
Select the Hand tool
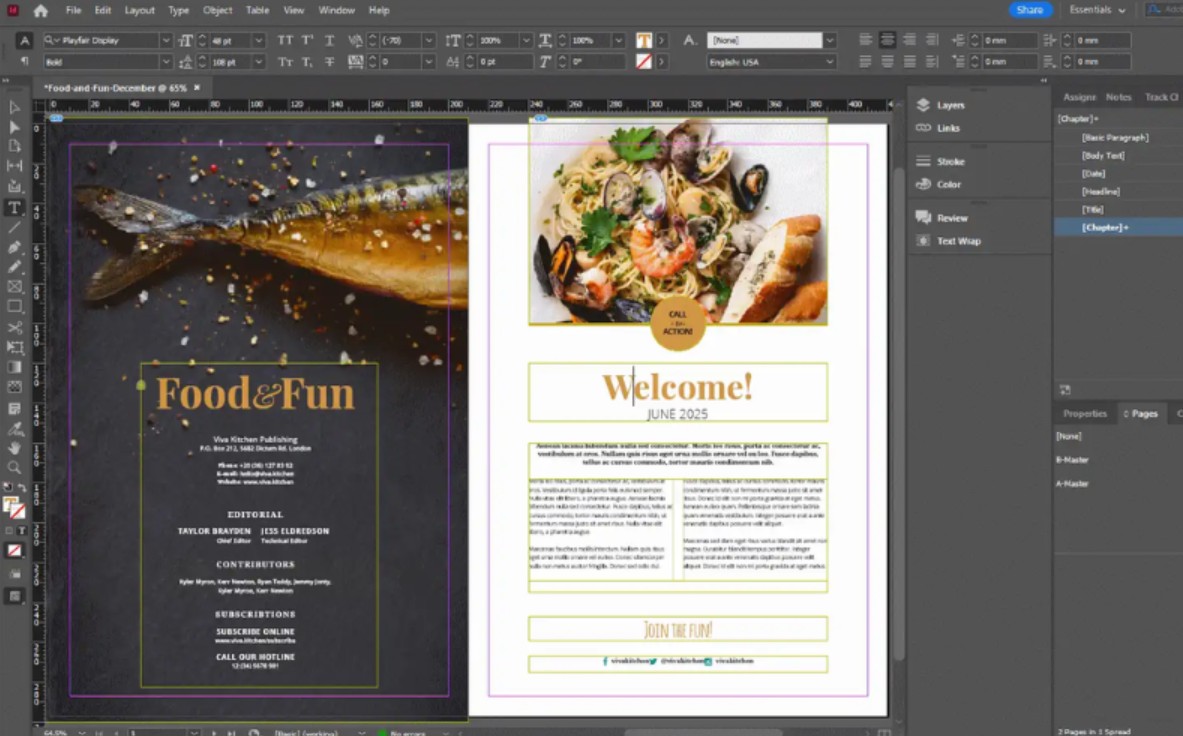[14, 447]
